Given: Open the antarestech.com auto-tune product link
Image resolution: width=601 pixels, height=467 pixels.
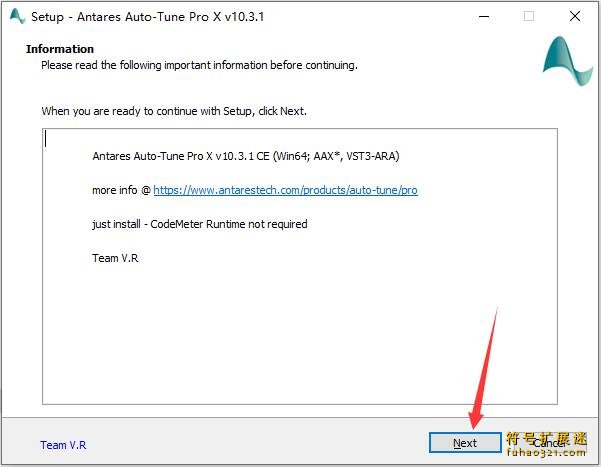Looking at the screenshot, I should pos(285,190).
